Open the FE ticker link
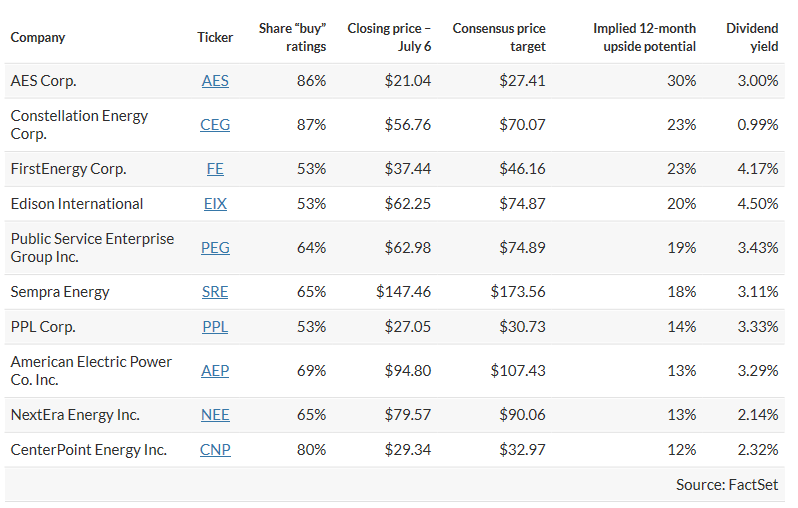Image resolution: width=798 pixels, height=508 pixels. pyautogui.click(x=215, y=169)
